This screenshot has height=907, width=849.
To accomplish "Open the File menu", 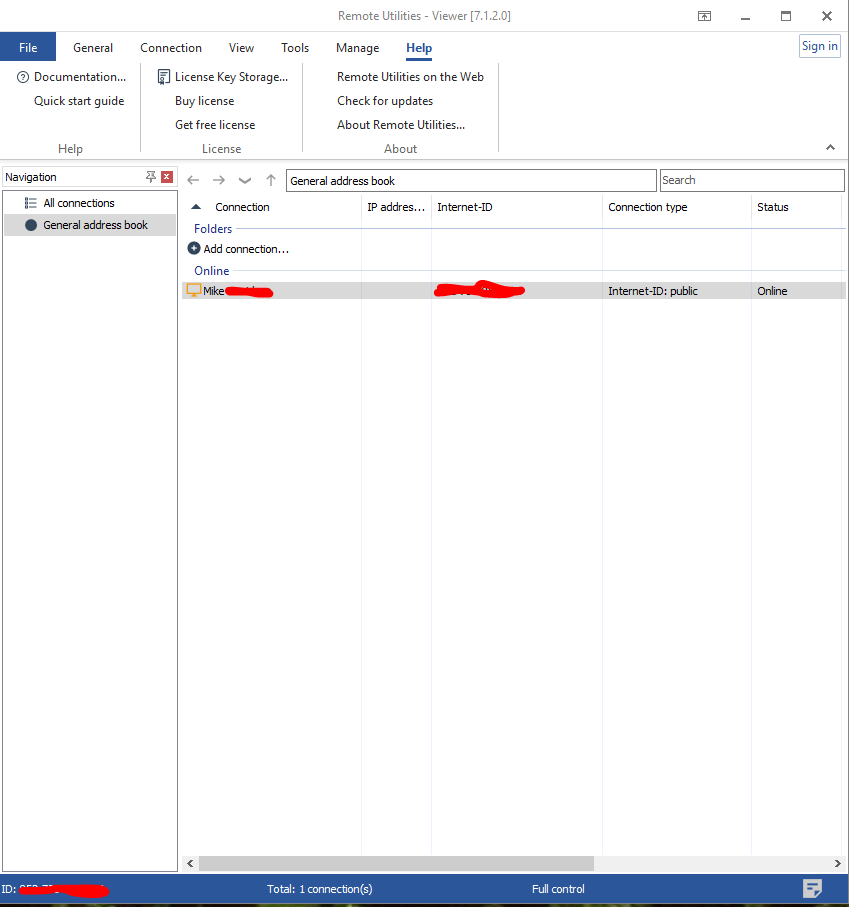I will click(28, 47).
